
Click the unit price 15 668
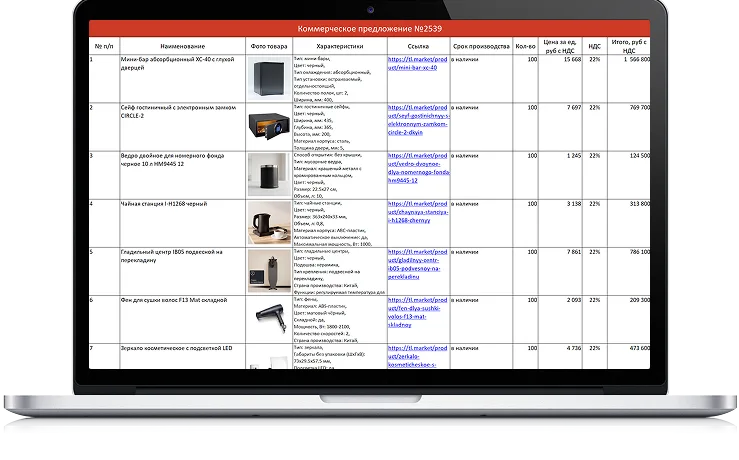(572, 59)
